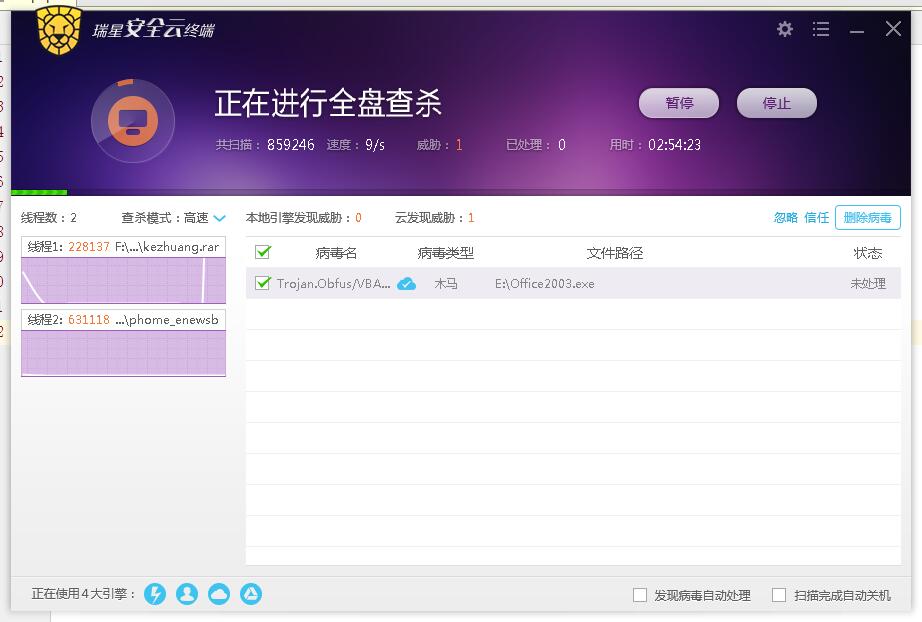Image resolution: width=922 pixels, height=622 pixels.
Task: Open the list menu icon in title bar
Action: click(x=821, y=29)
